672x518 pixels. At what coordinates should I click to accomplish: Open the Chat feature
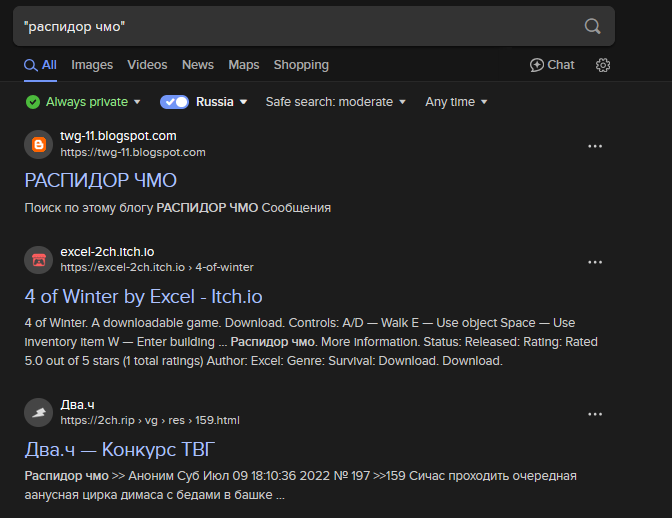click(x=552, y=65)
